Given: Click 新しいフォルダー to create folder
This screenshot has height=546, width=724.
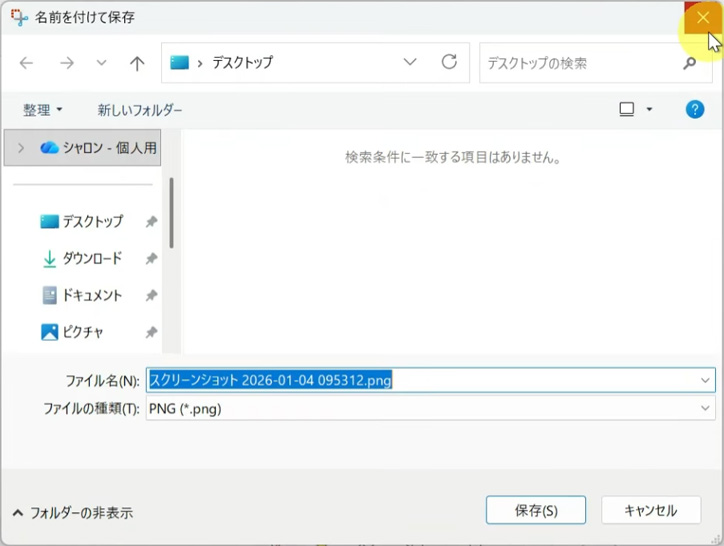Looking at the screenshot, I should click(x=139, y=109).
